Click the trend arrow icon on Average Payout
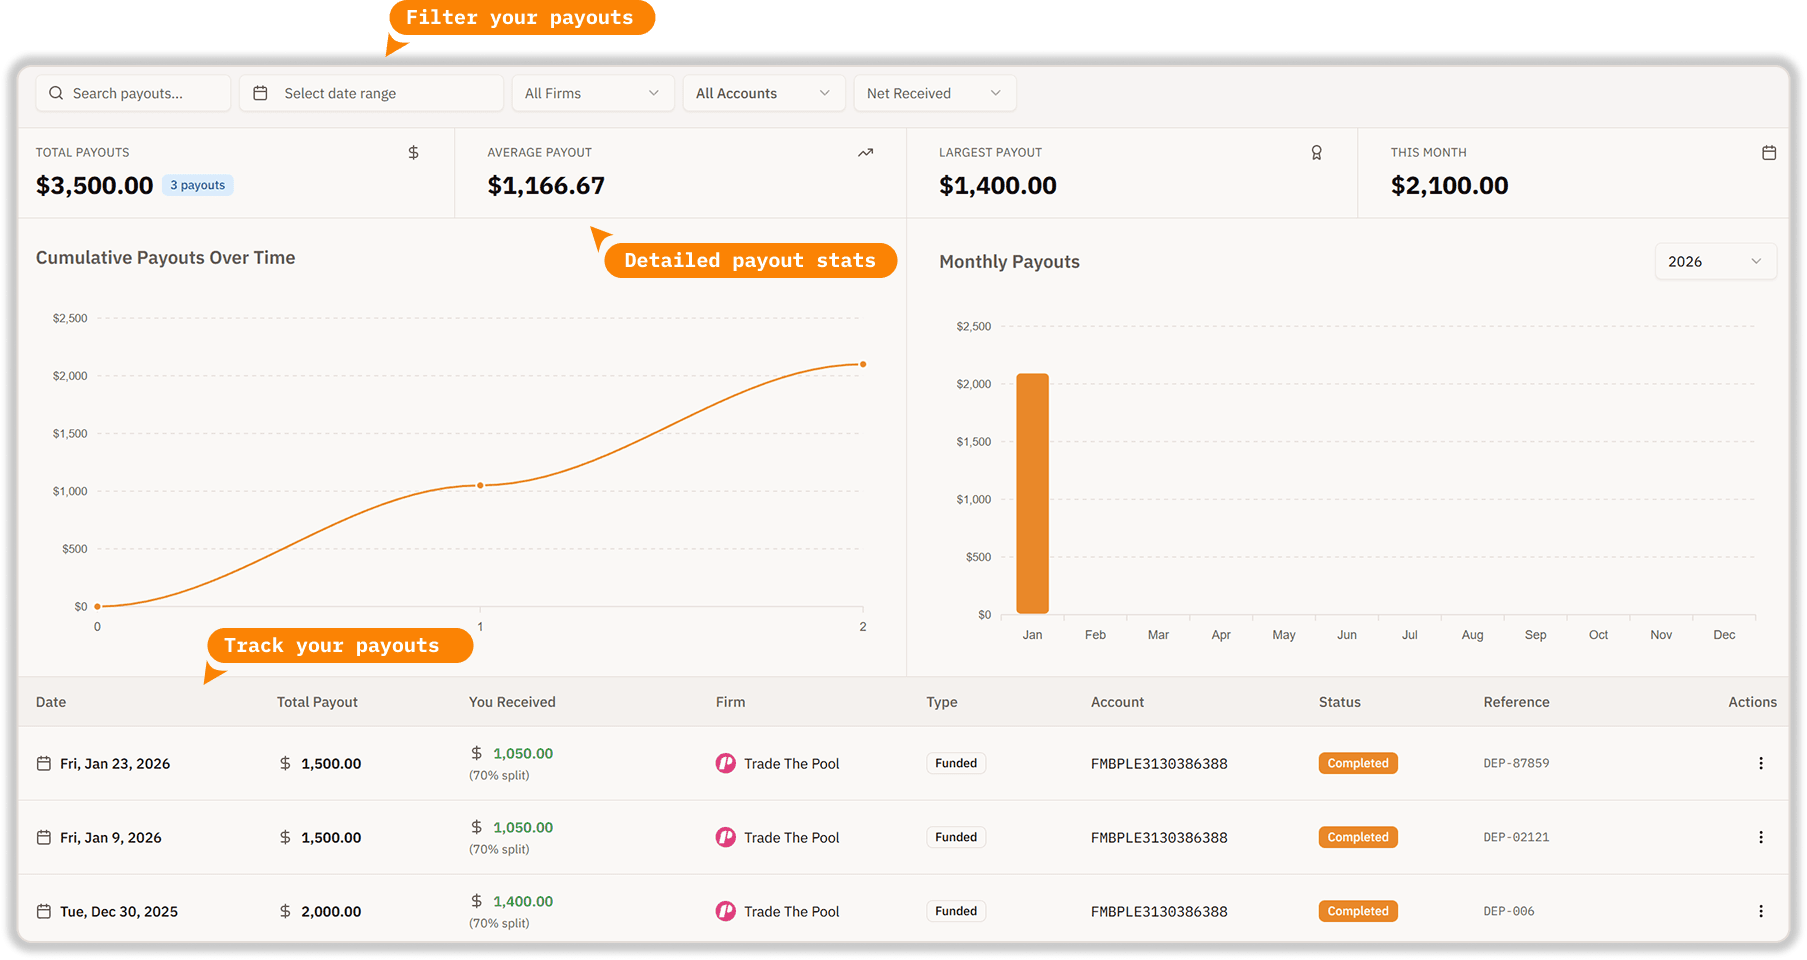The height and width of the screenshot is (960, 1807). 865,152
